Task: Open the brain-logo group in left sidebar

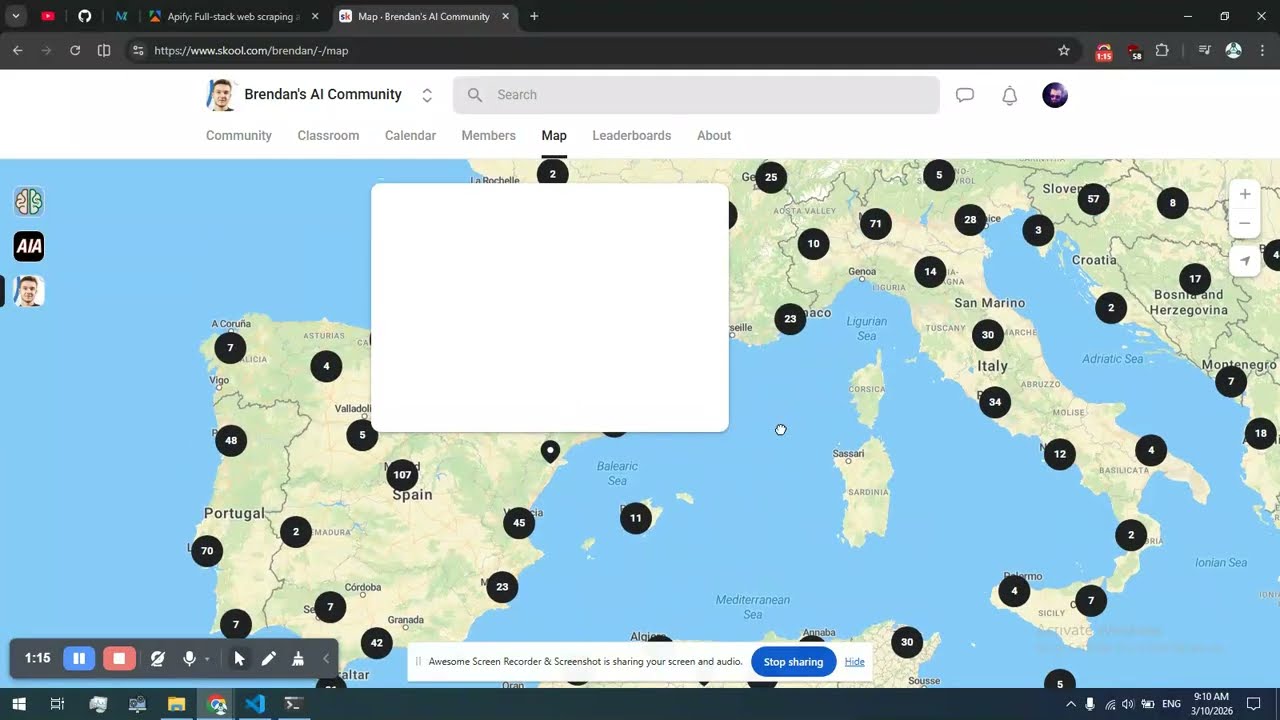Action: tap(29, 202)
